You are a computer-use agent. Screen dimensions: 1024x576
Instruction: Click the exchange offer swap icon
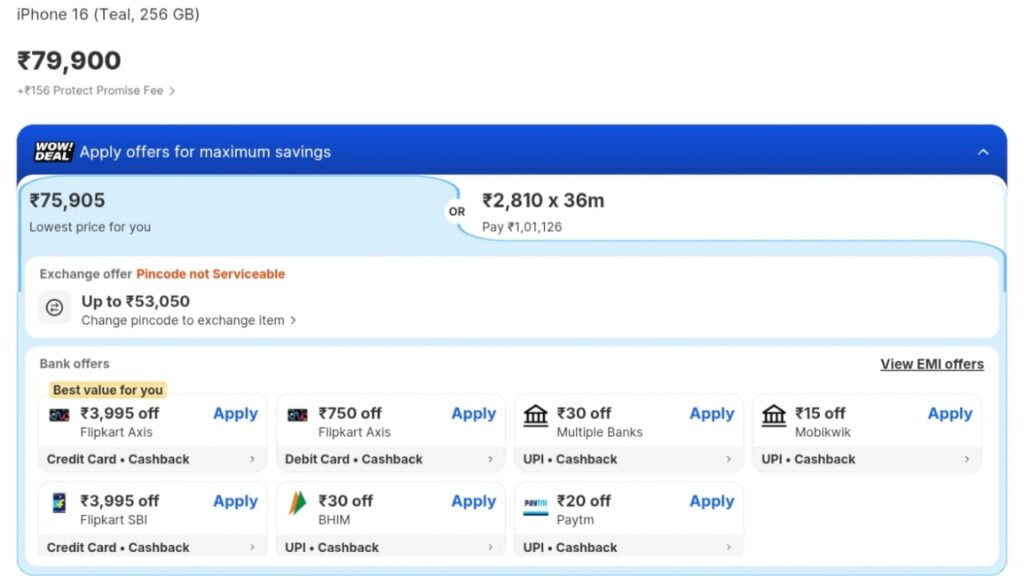click(55, 308)
